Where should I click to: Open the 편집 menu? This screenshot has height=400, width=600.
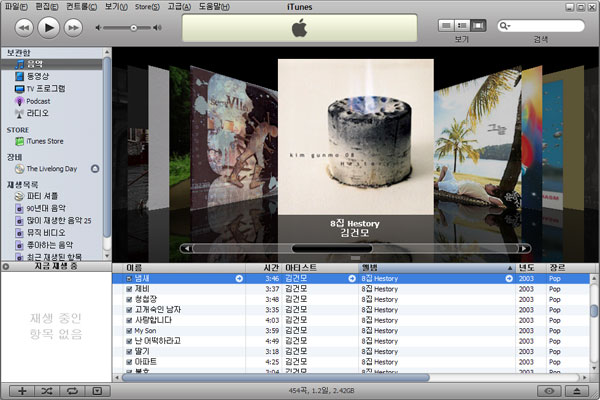[x=47, y=7]
